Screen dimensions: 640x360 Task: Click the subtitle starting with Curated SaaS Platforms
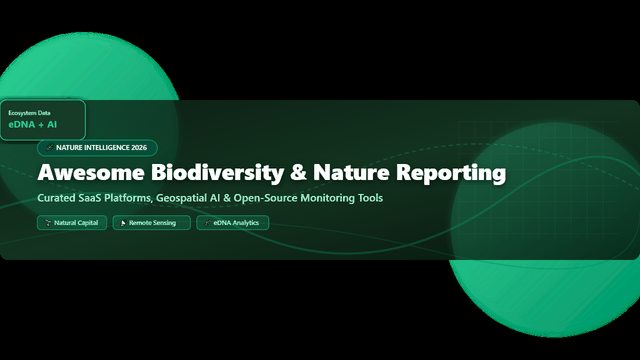210,198
